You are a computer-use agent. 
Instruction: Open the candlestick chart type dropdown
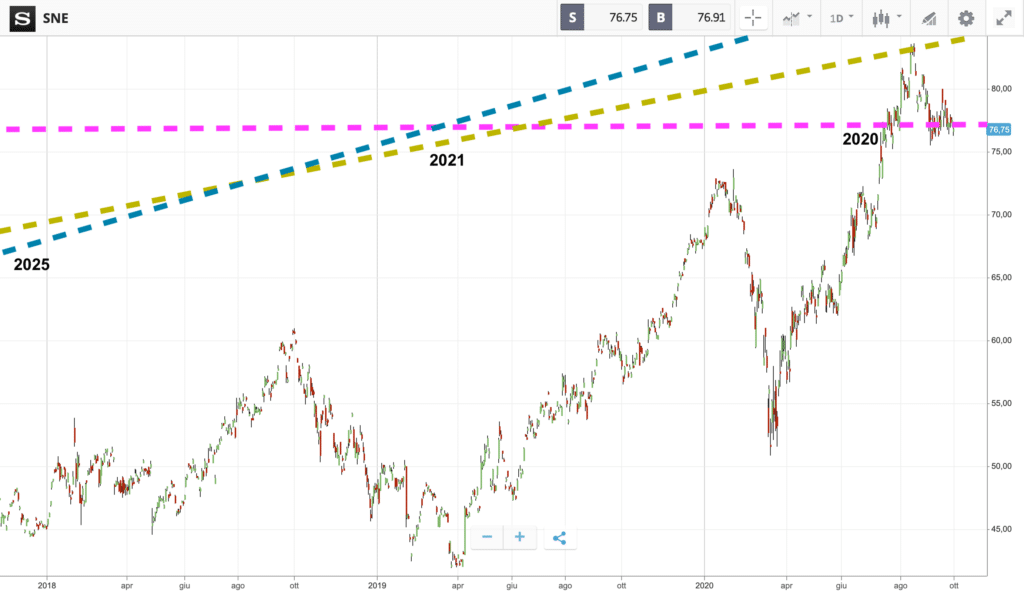click(886, 18)
